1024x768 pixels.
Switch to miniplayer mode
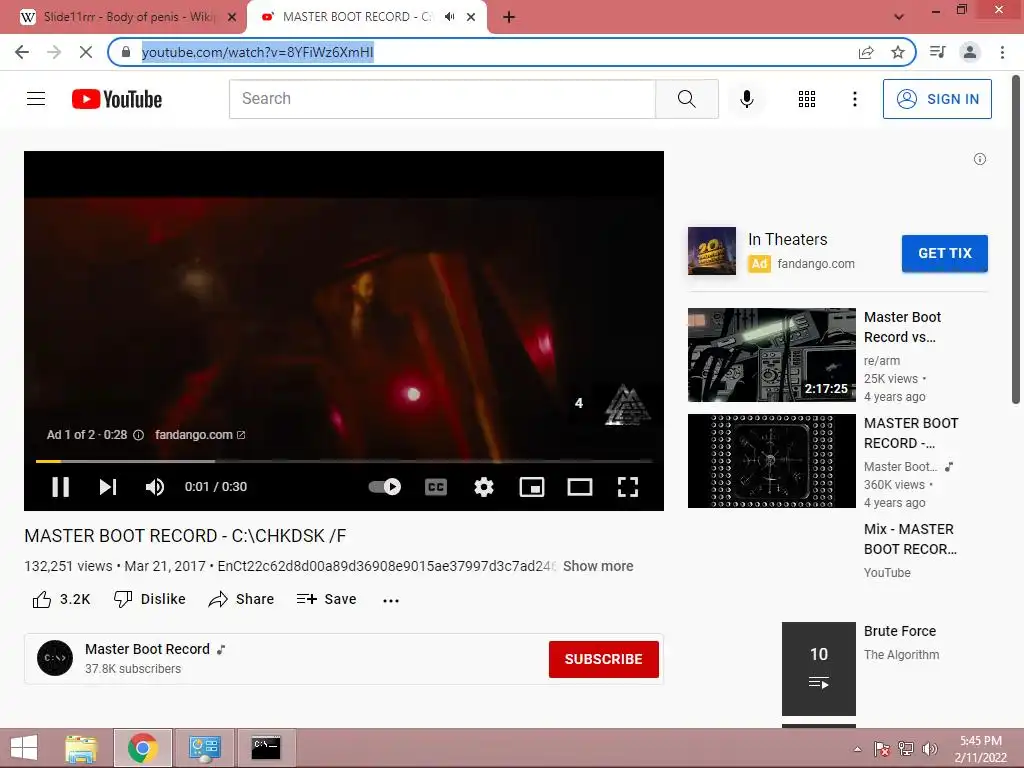pyautogui.click(x=532, y=487)
